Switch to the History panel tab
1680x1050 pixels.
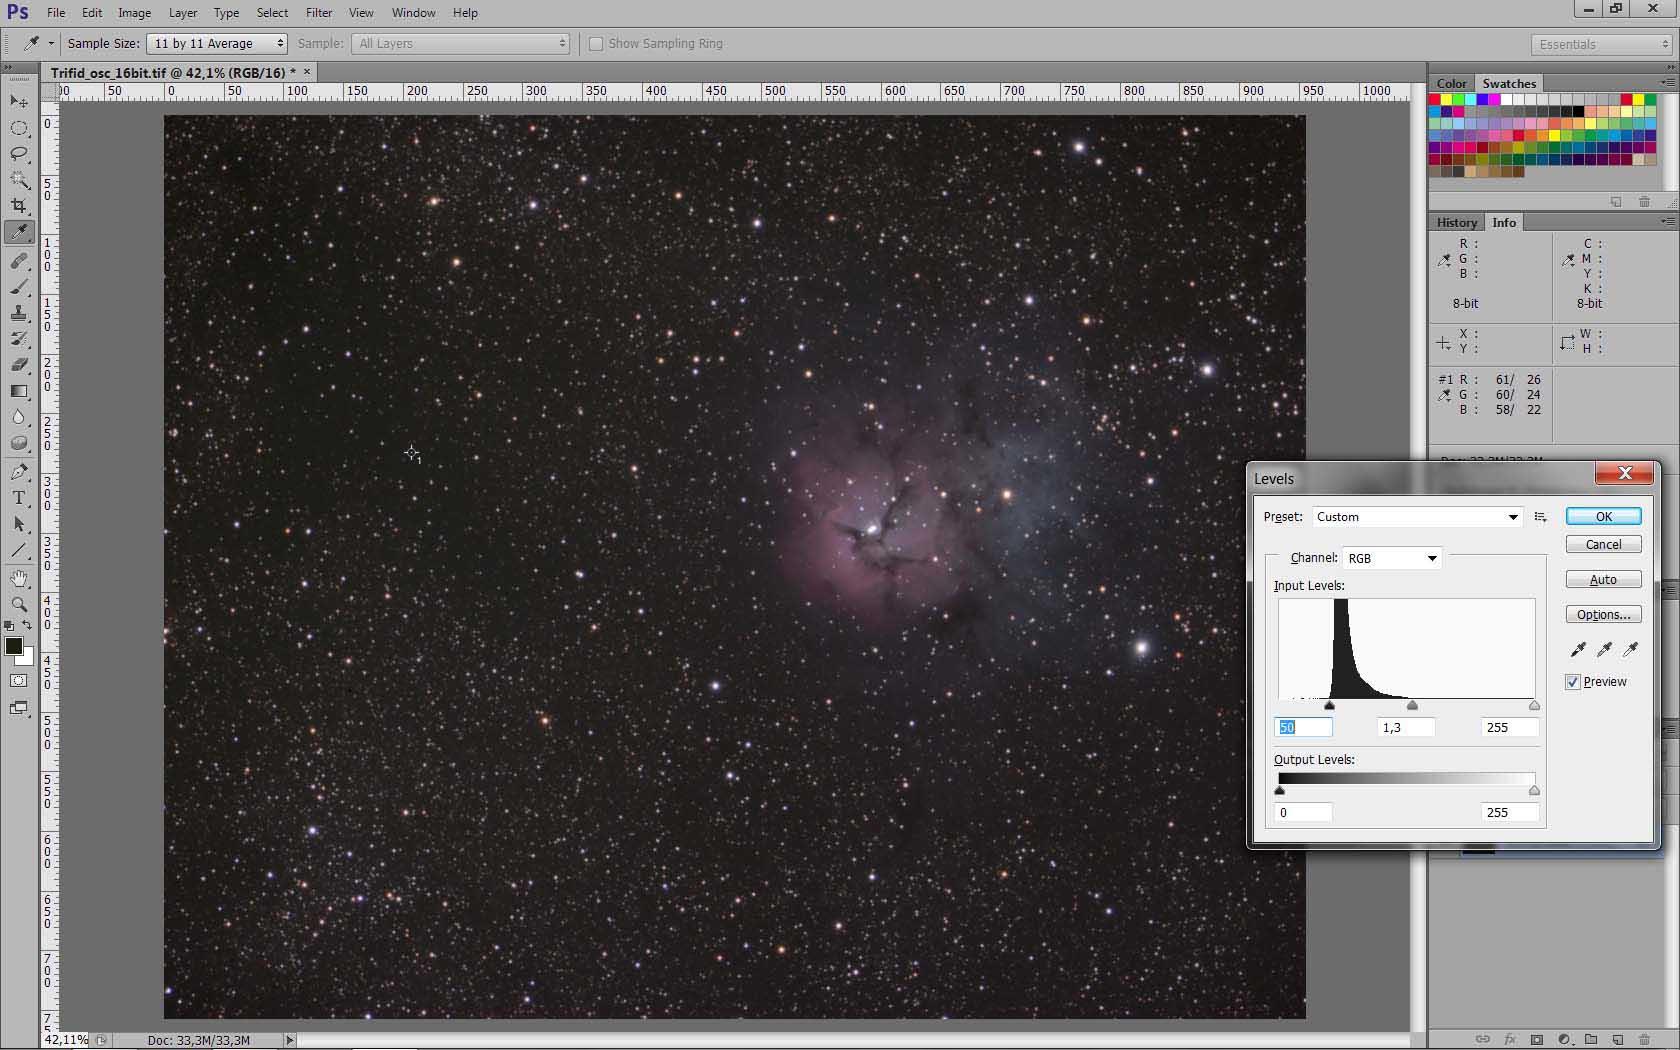[1456, 223]
